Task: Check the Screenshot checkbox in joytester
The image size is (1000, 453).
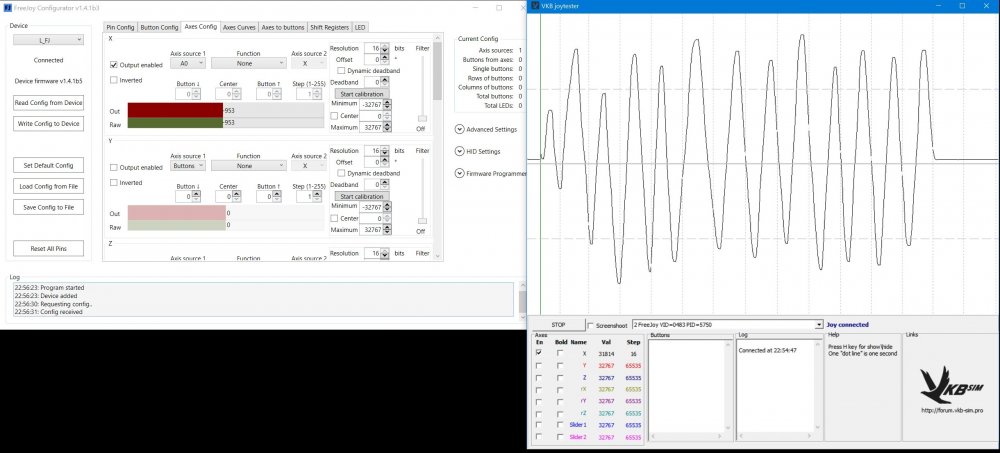Action: 591,325
